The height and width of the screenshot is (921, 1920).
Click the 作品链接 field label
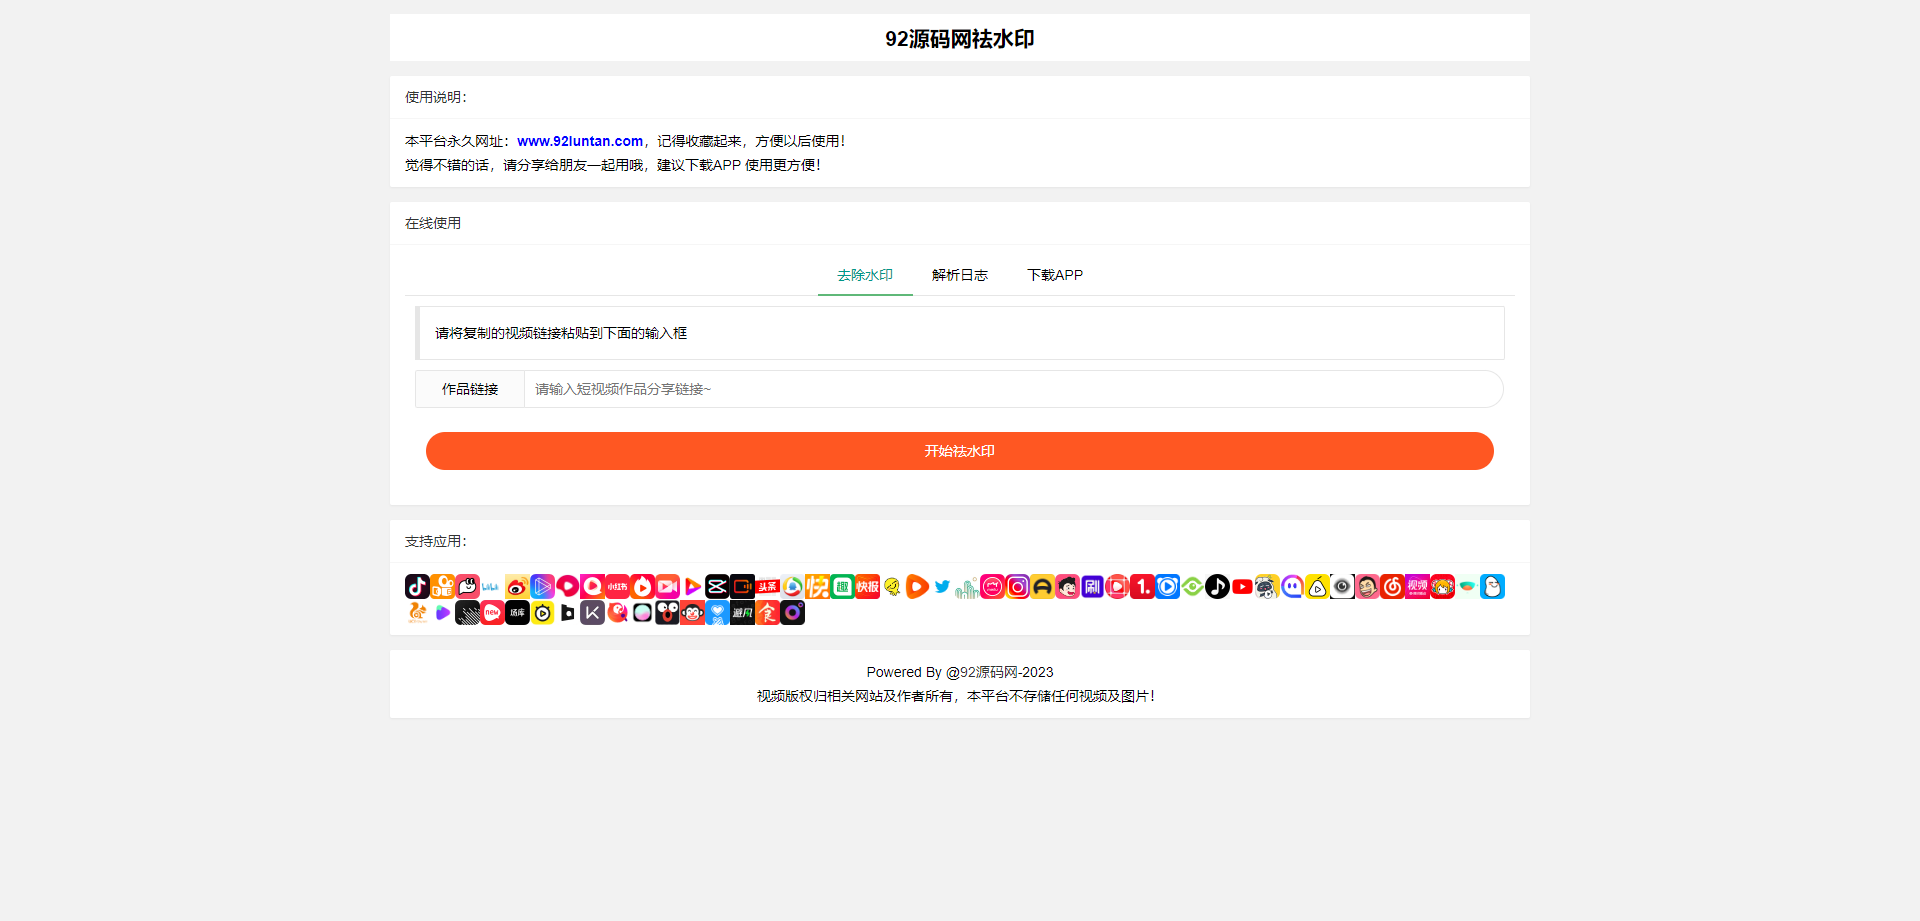point(470,389)
